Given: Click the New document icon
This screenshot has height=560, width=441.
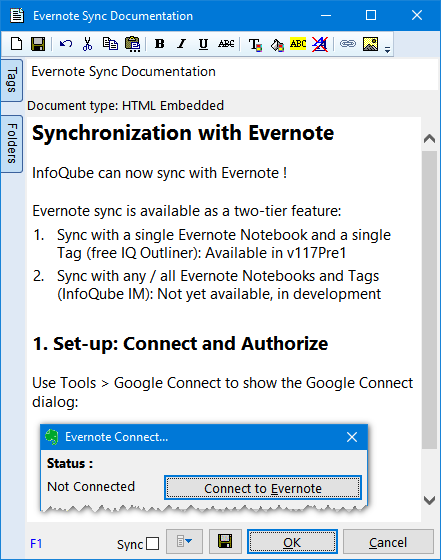Looking at the screenshot, I should pos(16,44).
